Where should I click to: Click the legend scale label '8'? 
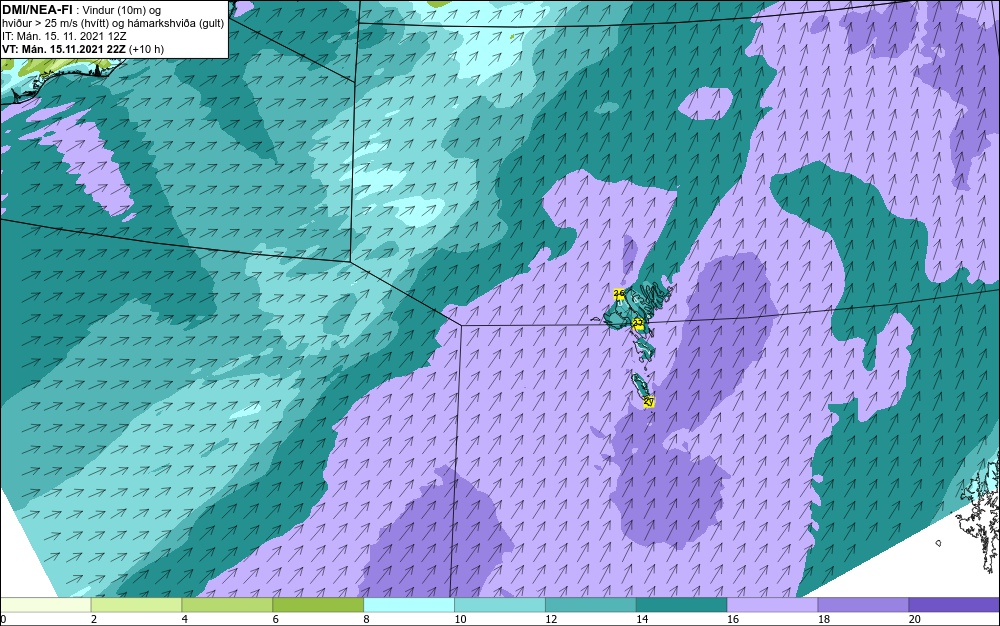point(366,619)
